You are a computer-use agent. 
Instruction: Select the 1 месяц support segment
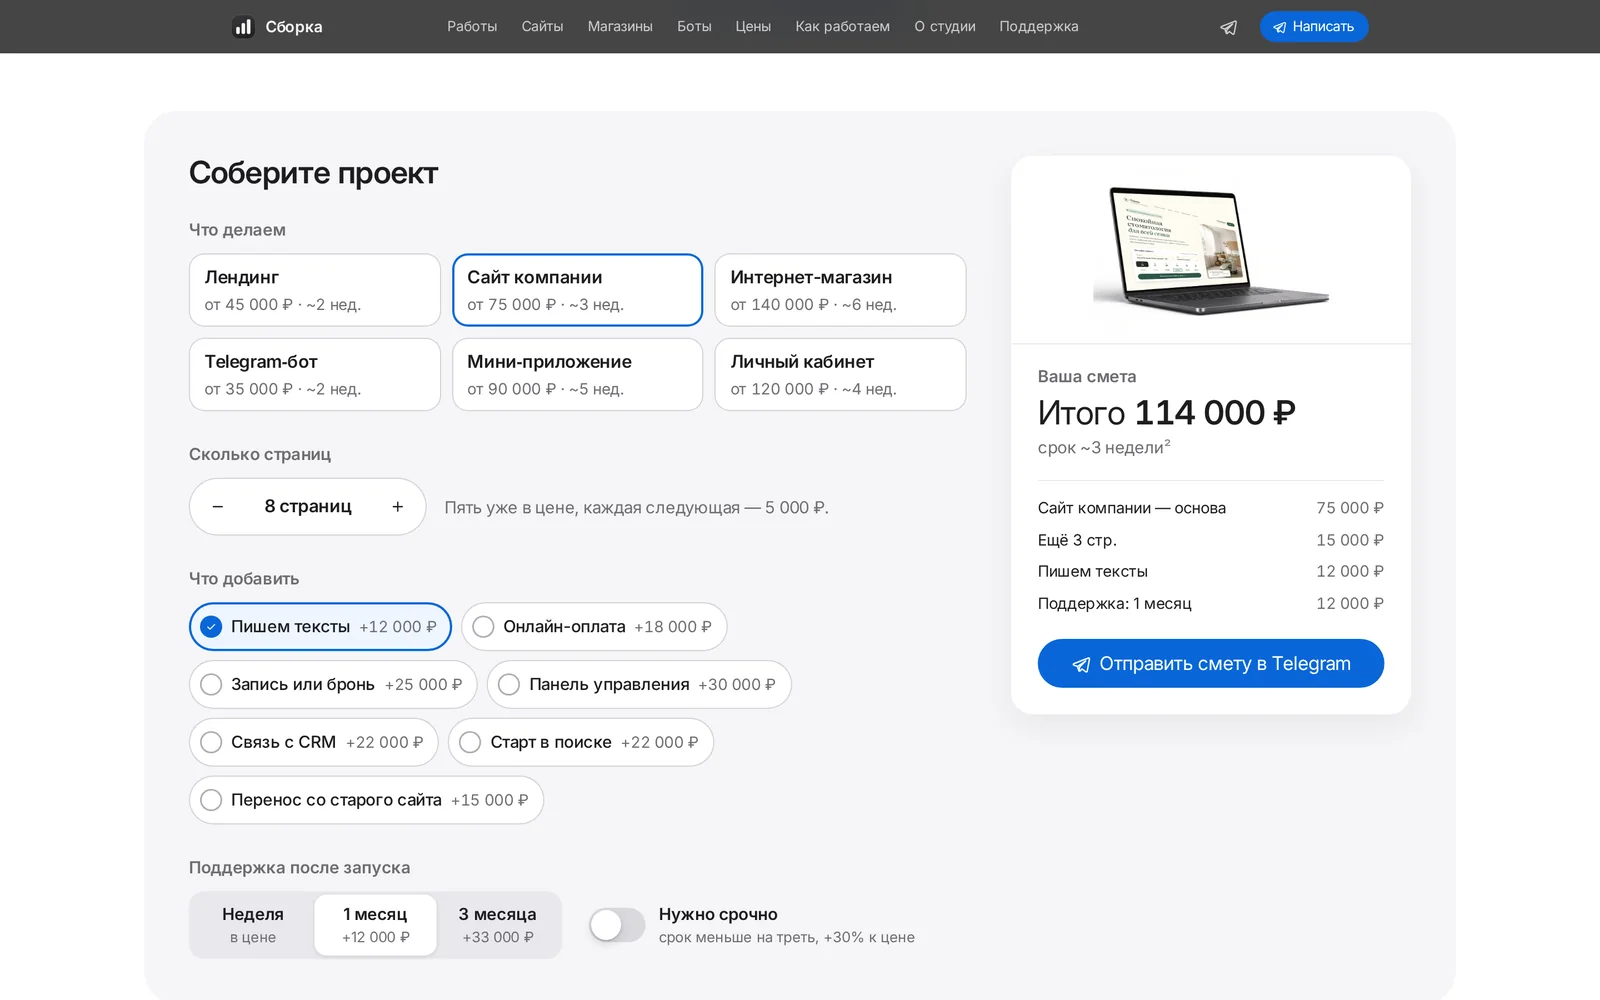coord(375,925)
